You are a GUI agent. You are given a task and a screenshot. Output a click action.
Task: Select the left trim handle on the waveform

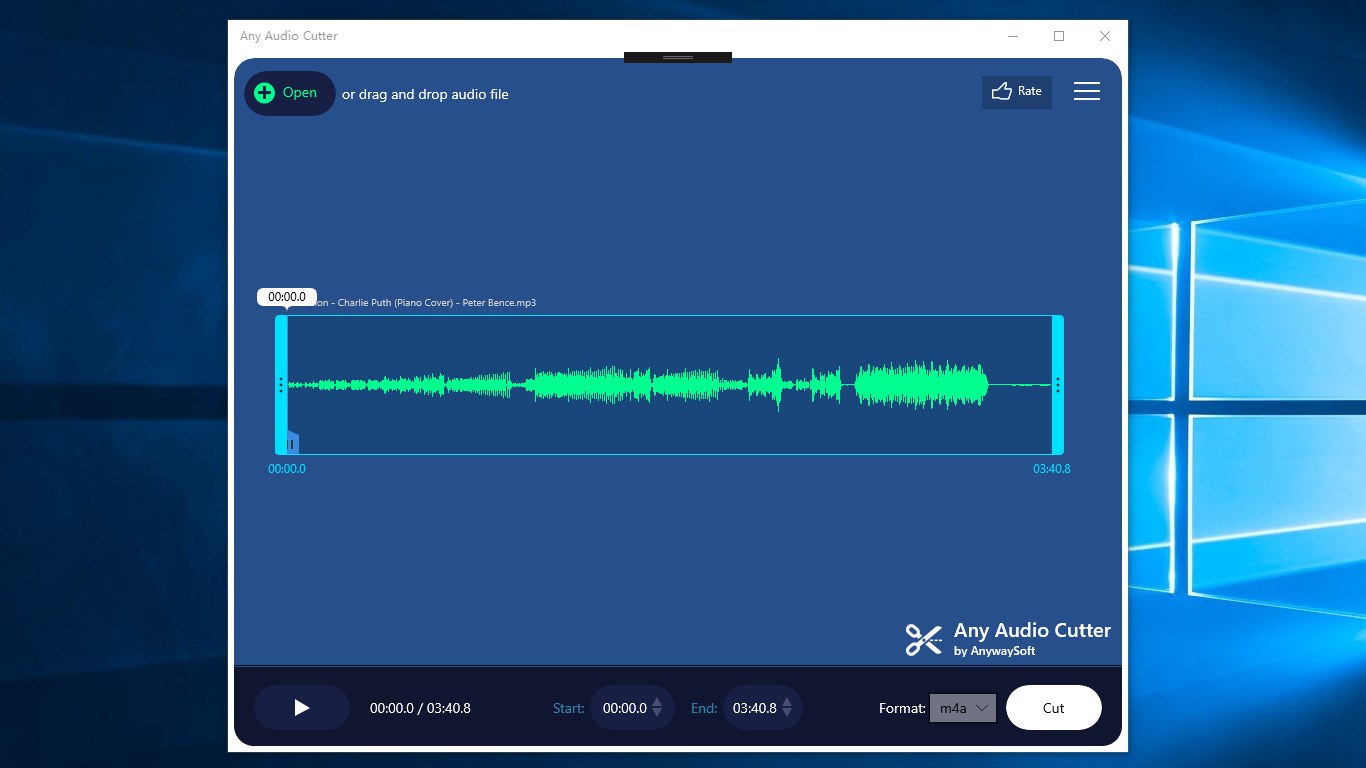281,385
